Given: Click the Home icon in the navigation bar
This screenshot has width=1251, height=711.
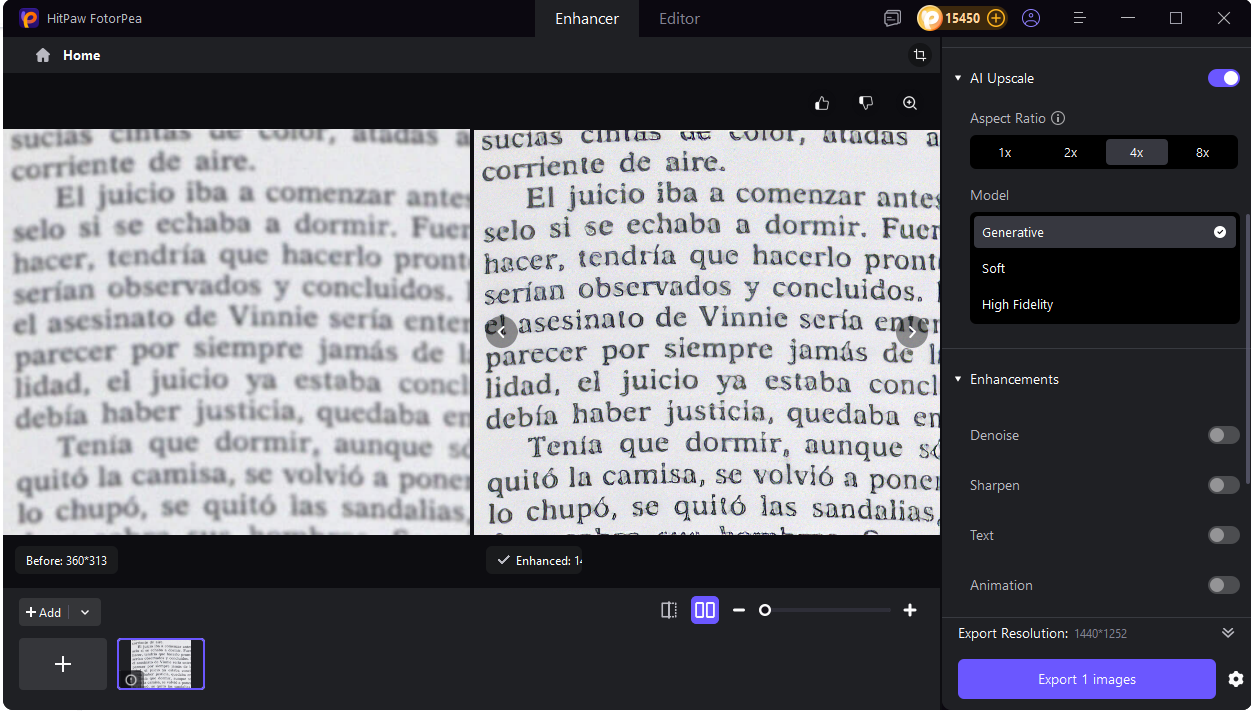Looking at the screenshot, I should pyautogui.click(x=41, y=55).
